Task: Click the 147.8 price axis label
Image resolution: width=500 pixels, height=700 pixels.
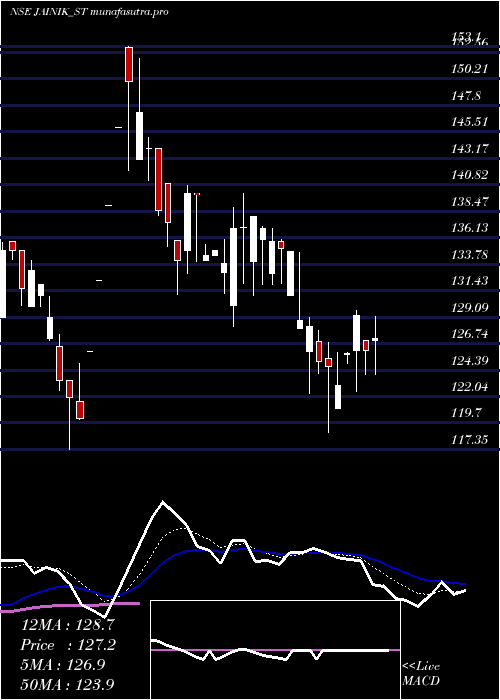Action: [x=466, y=95]
